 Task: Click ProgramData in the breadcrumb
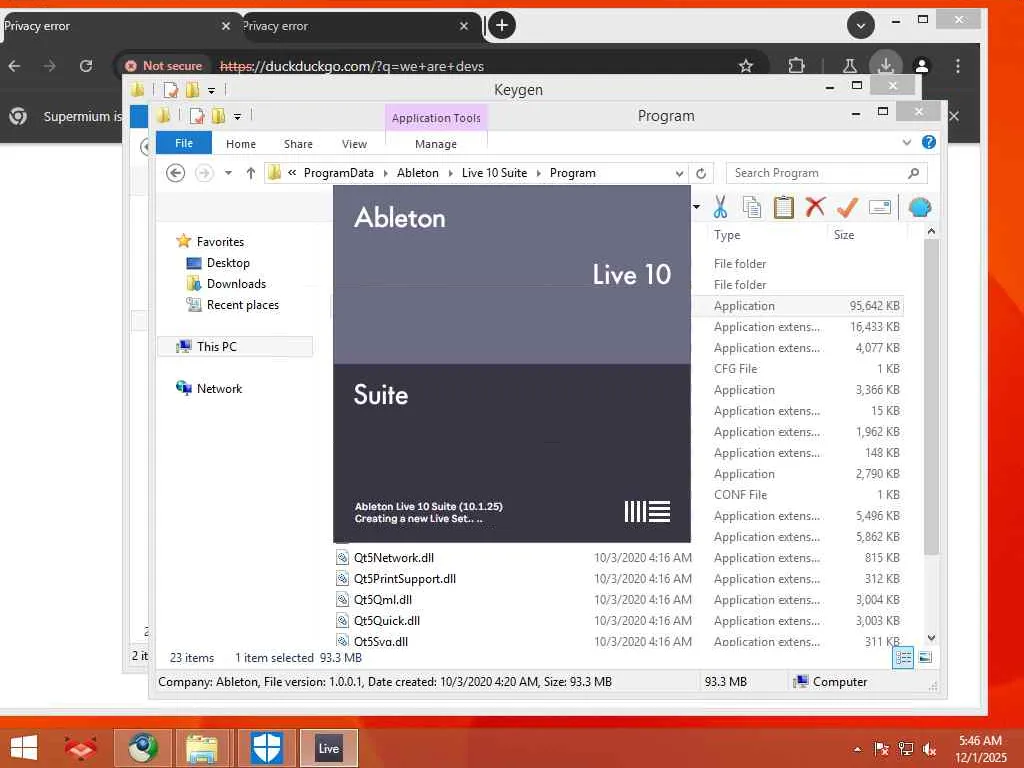point(338,173)
